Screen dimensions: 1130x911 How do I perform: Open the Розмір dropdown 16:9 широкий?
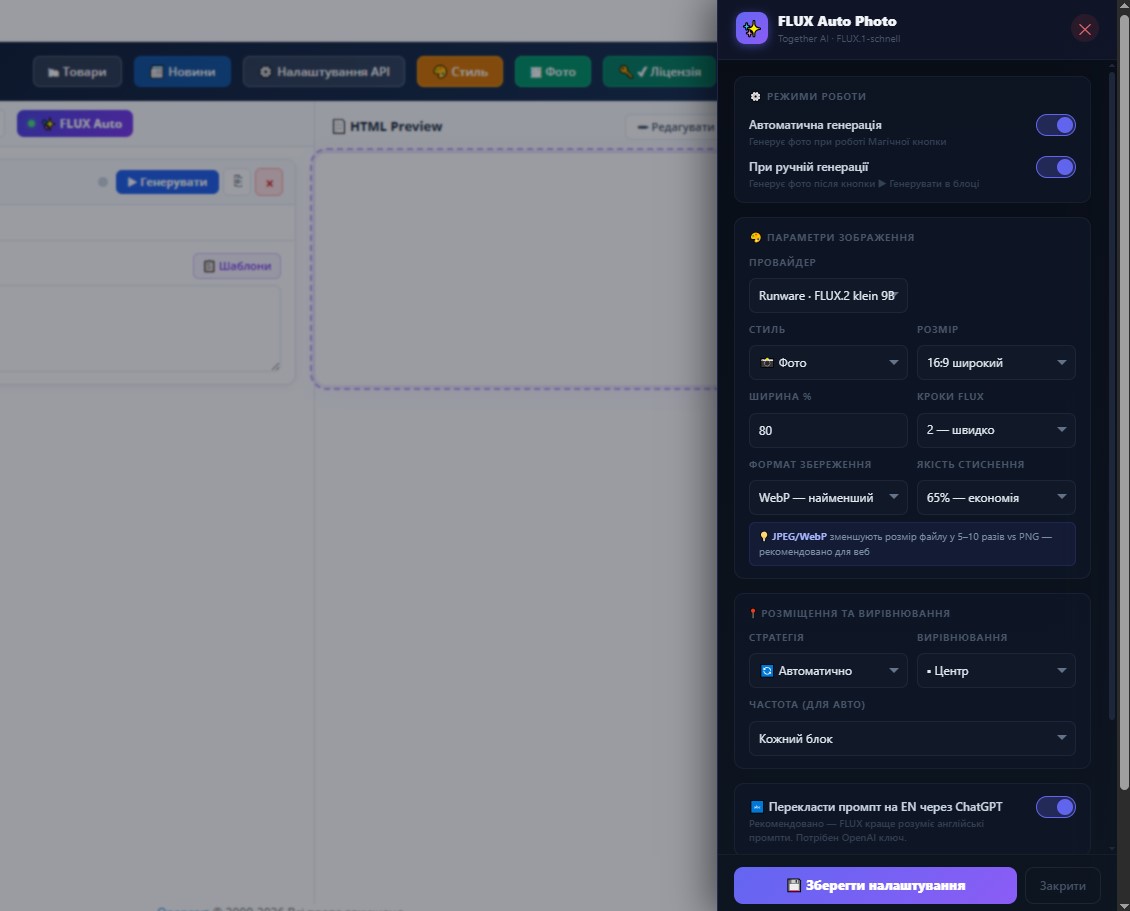click(x=996, y=363)
